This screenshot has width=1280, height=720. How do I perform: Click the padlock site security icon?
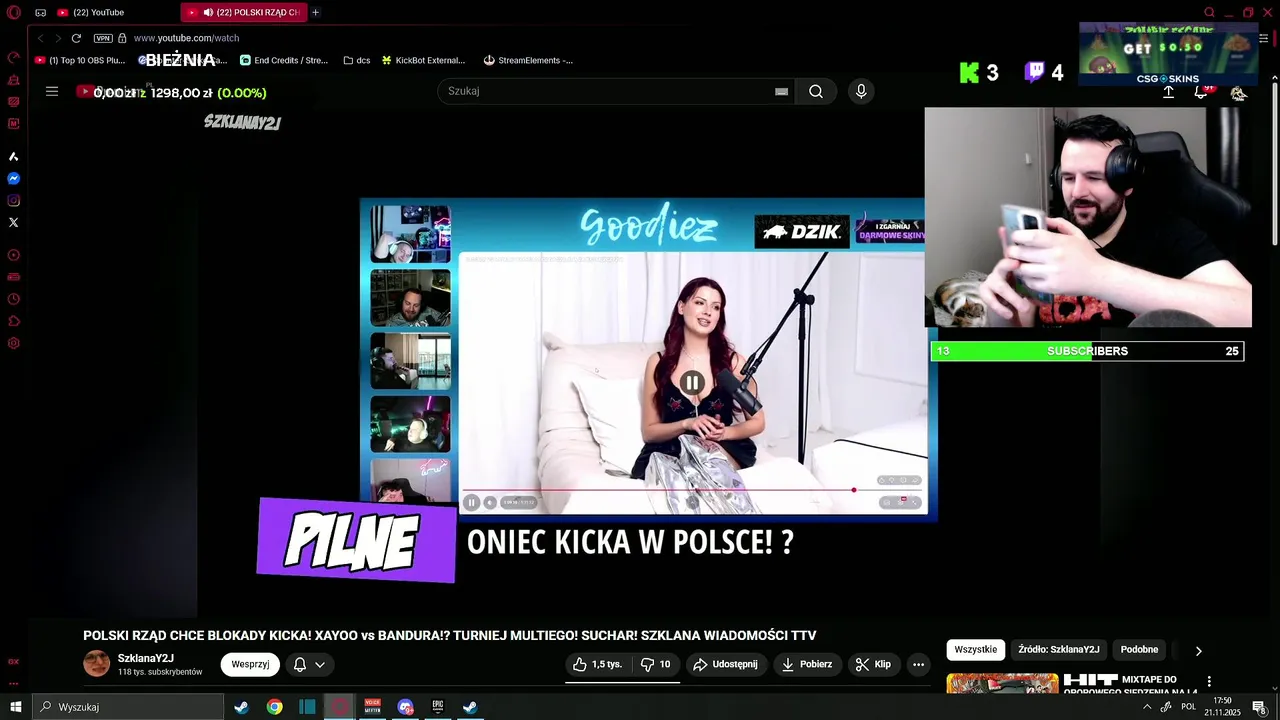[x=122, y=38]
